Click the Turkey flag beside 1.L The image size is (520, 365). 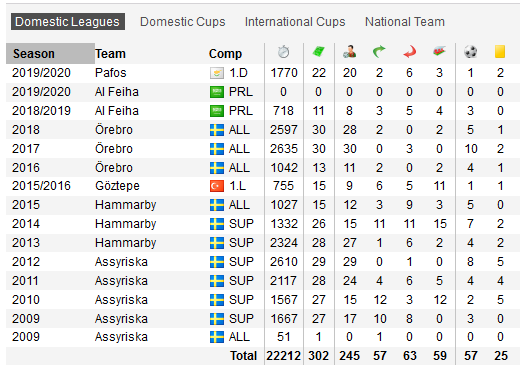tap(217, 186)
